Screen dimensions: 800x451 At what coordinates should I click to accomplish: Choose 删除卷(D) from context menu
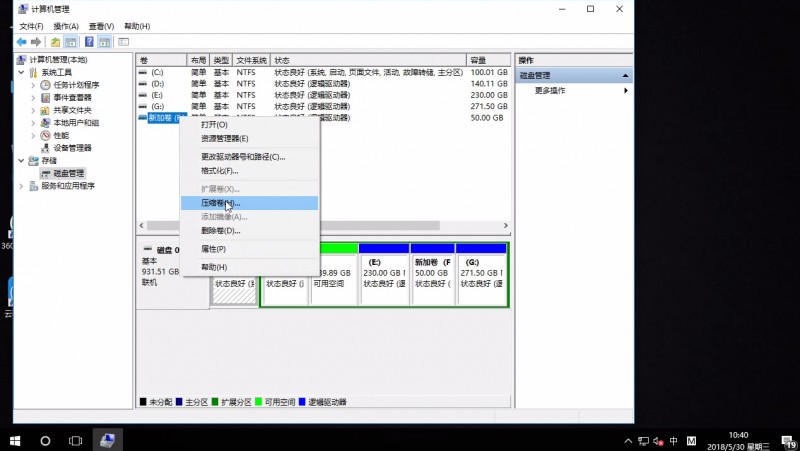(249, 231)
